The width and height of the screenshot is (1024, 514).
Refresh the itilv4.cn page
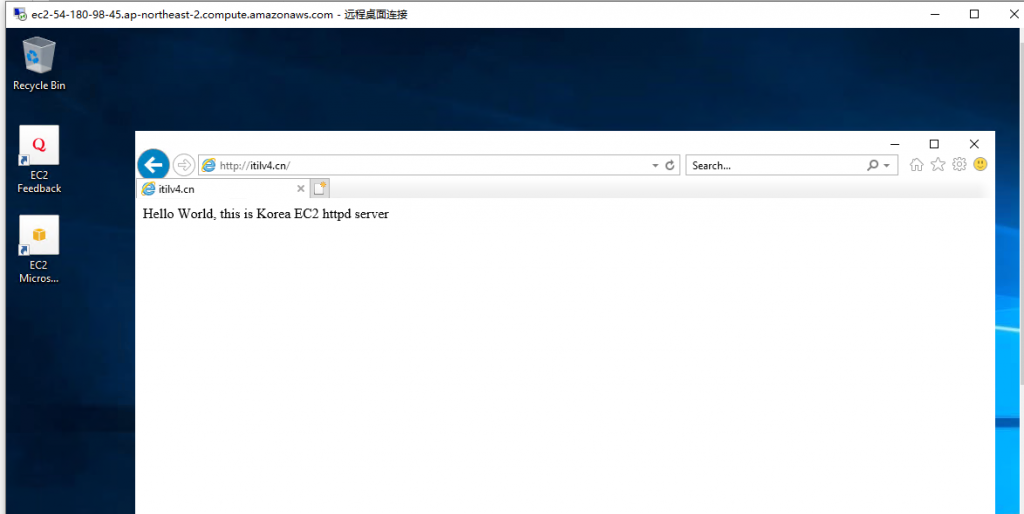pyautogui.click(x=669, y=166)
